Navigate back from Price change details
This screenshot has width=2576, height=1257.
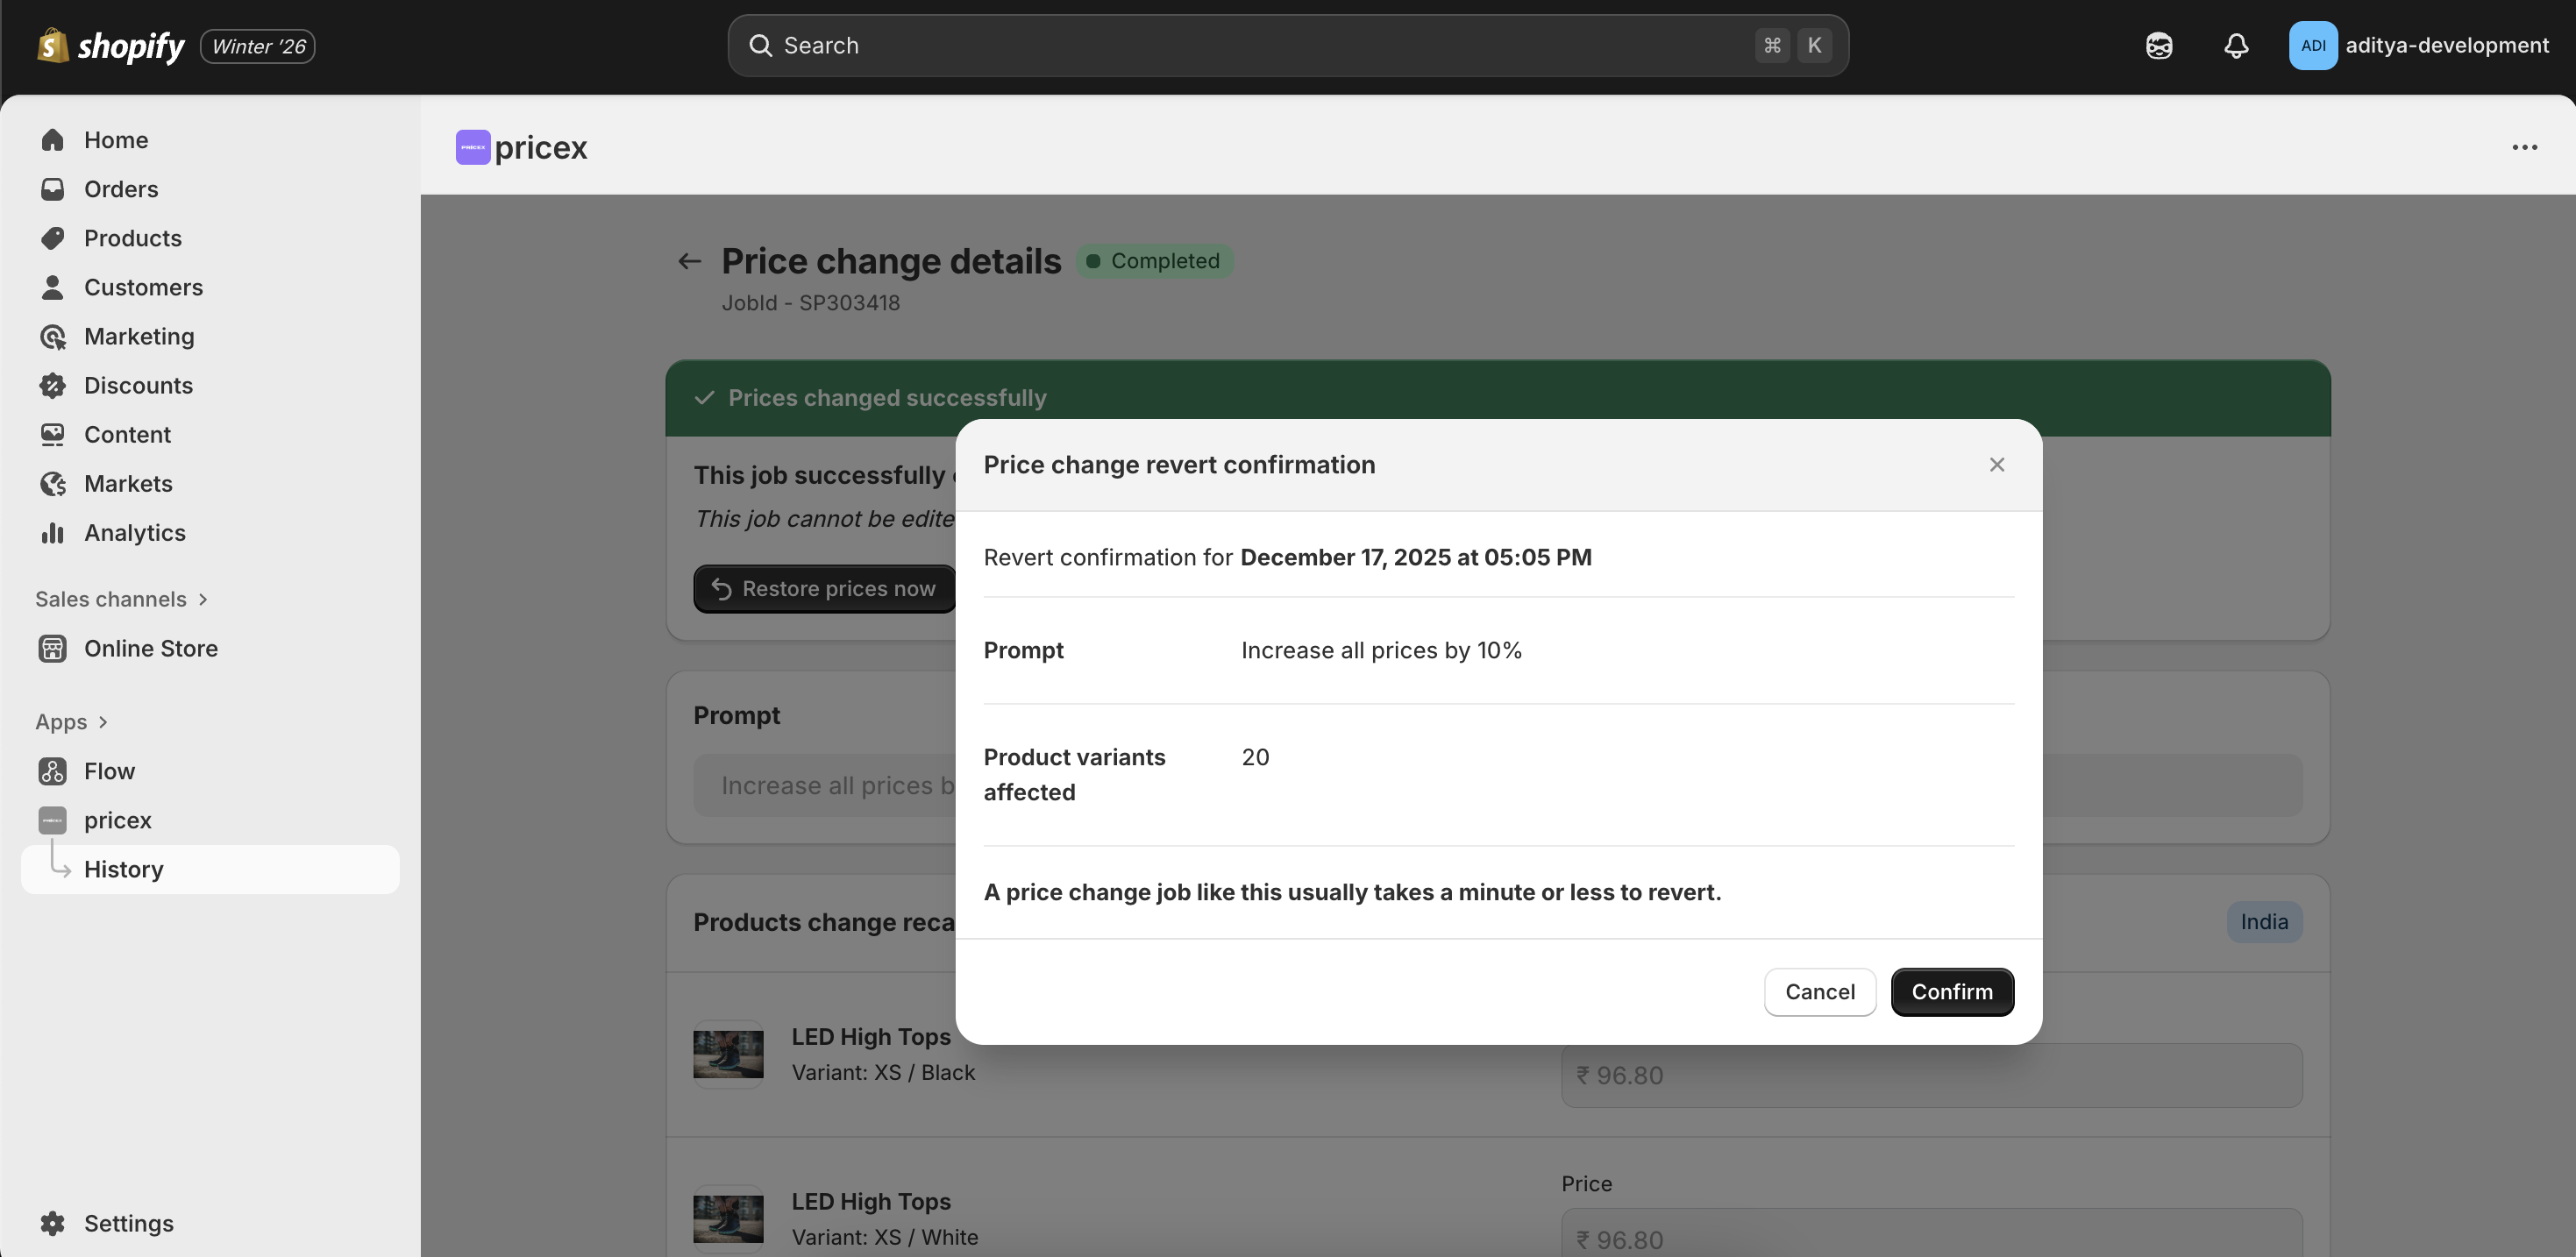point(688,261)
